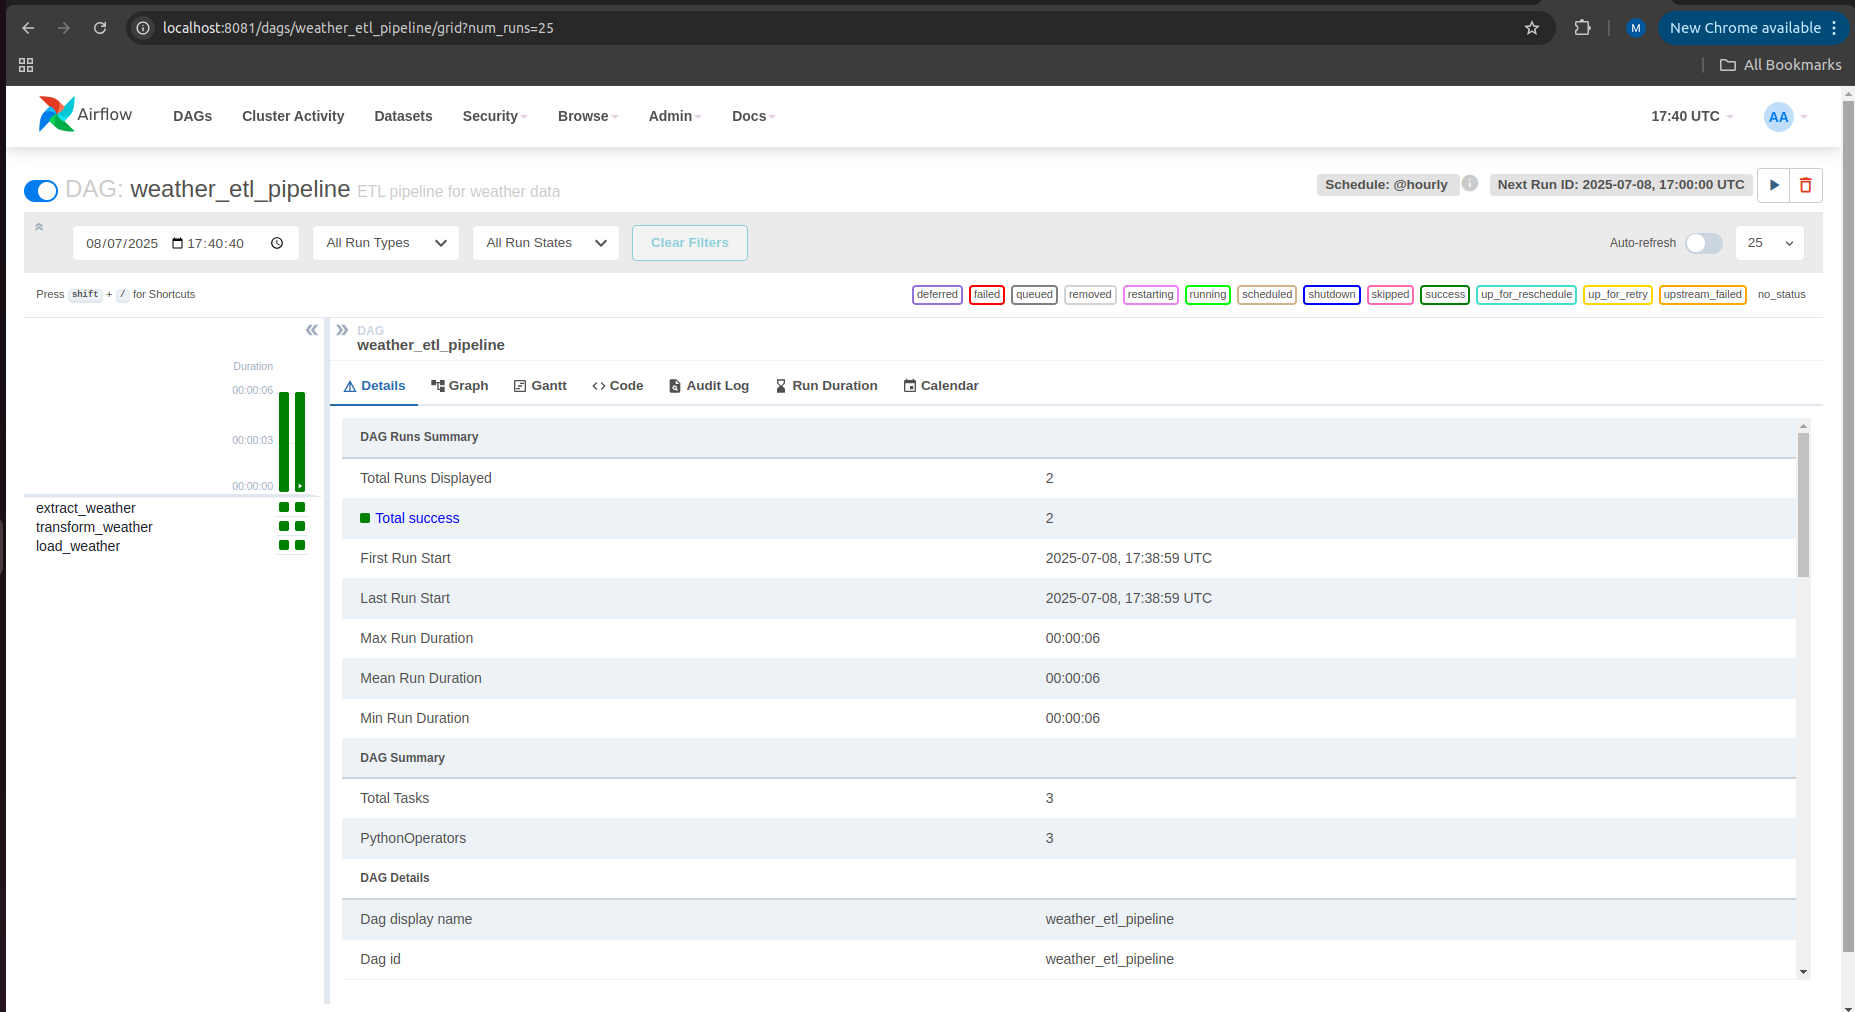
Task: Select the first extract_weather task instance square
Action: 284,507
